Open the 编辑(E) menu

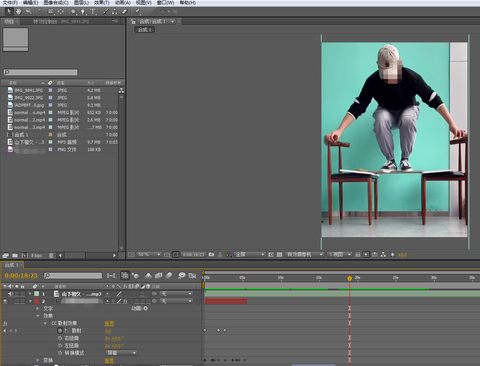(x=30, y=3)
